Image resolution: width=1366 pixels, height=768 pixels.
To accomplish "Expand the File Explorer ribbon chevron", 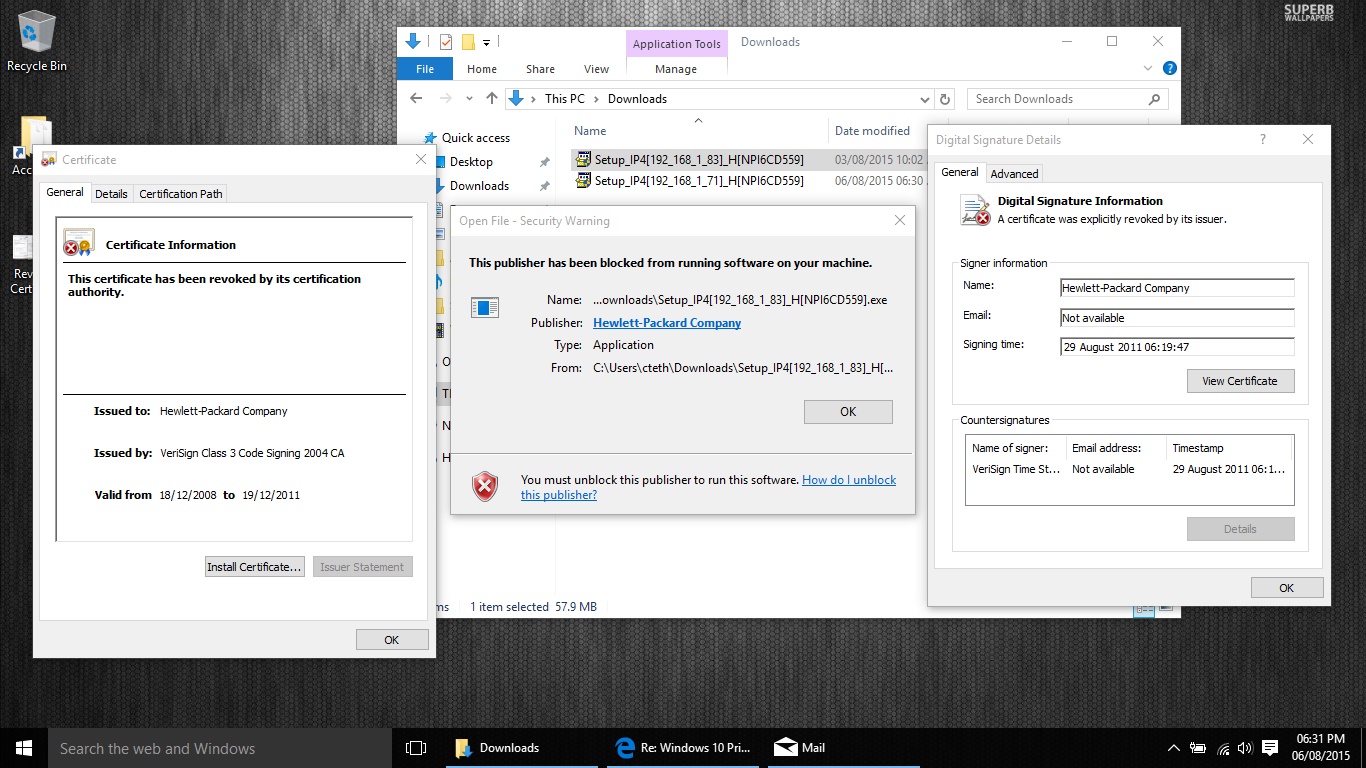I will click(1148, 69).
